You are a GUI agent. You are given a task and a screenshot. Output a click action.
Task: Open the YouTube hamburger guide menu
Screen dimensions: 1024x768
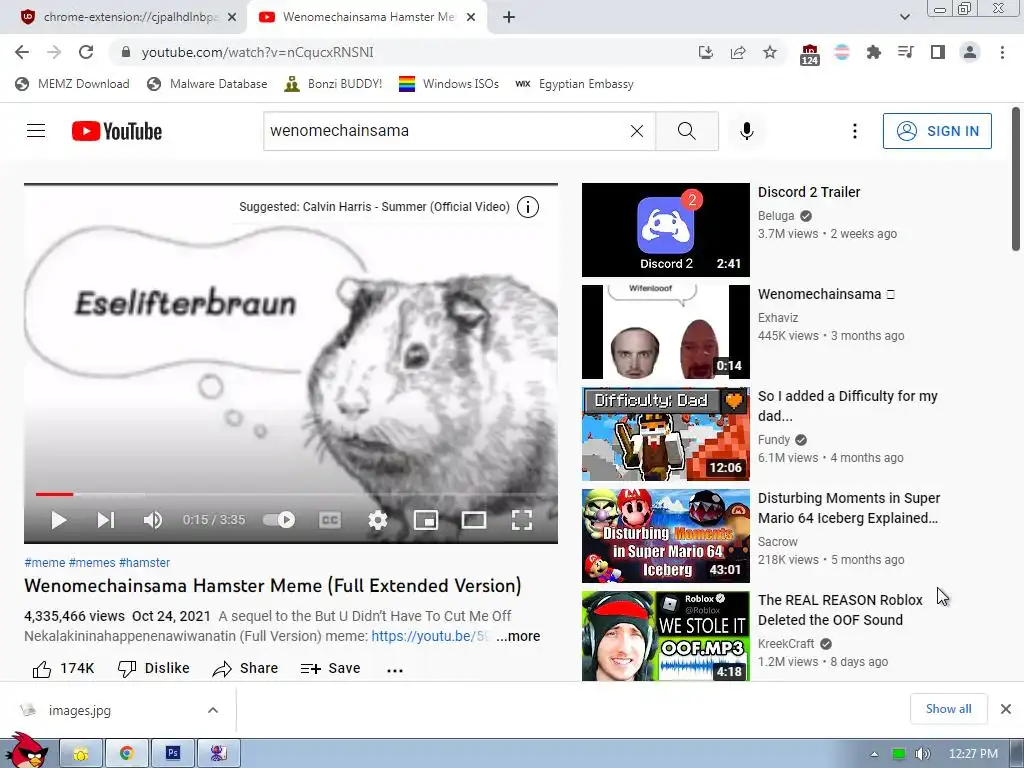pyautogui.click(x=36, y=131)
